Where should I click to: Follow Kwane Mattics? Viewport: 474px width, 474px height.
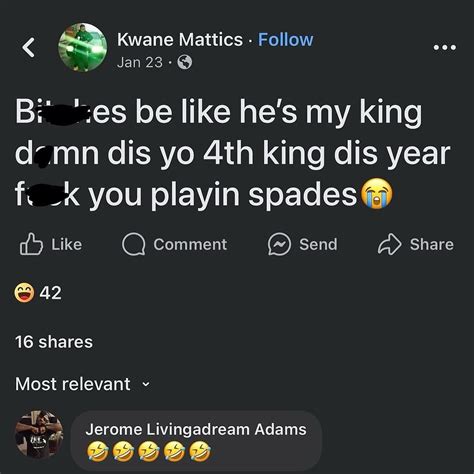click(286, 40)
